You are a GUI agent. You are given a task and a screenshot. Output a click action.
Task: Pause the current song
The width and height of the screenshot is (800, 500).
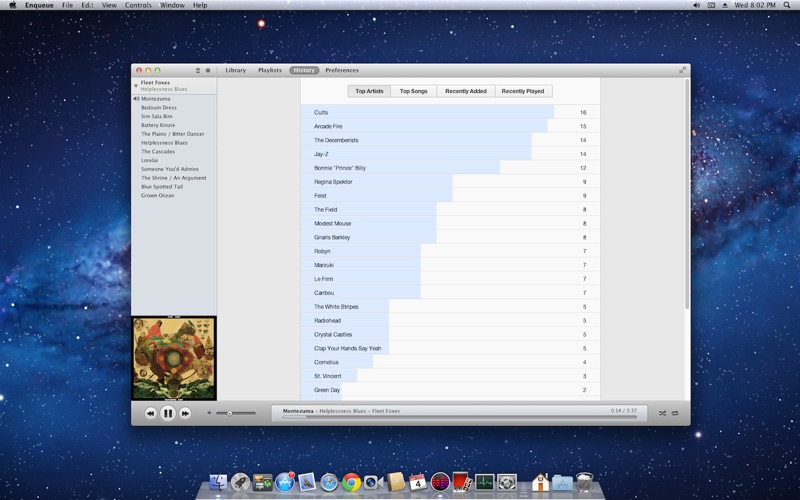tap(167, 413)
